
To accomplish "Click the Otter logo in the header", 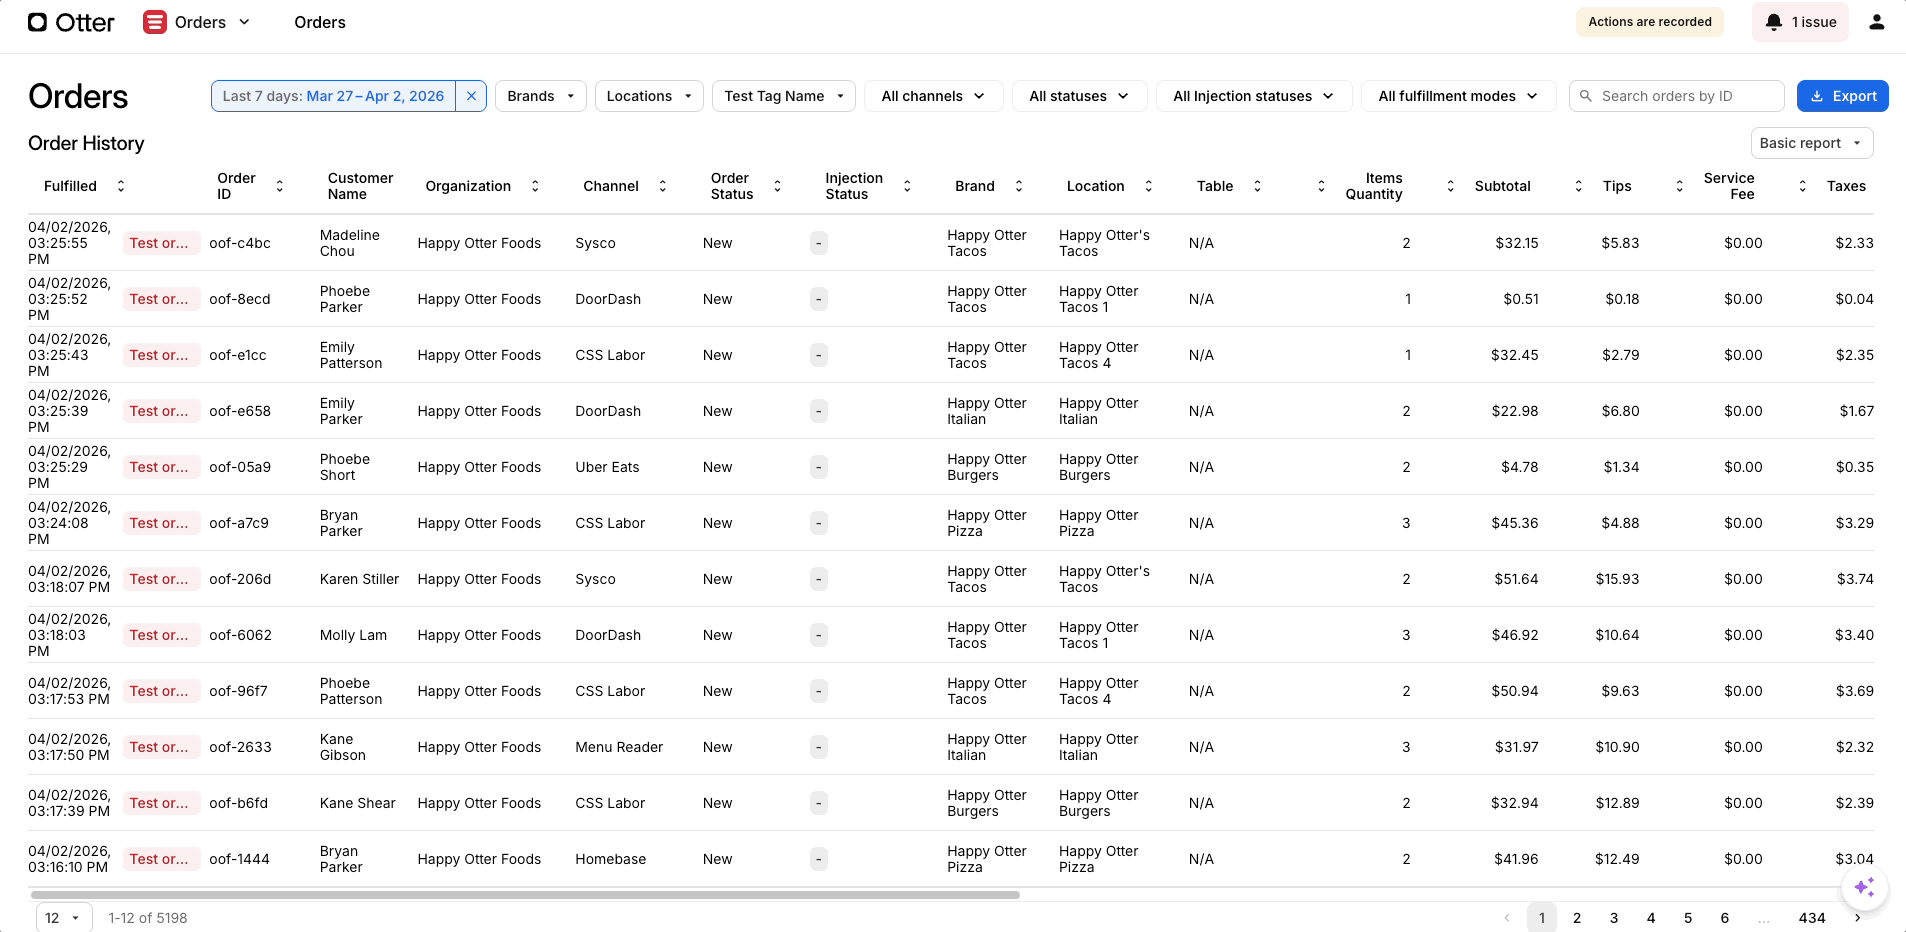I will pyautogui.click(x=70, y=22).
